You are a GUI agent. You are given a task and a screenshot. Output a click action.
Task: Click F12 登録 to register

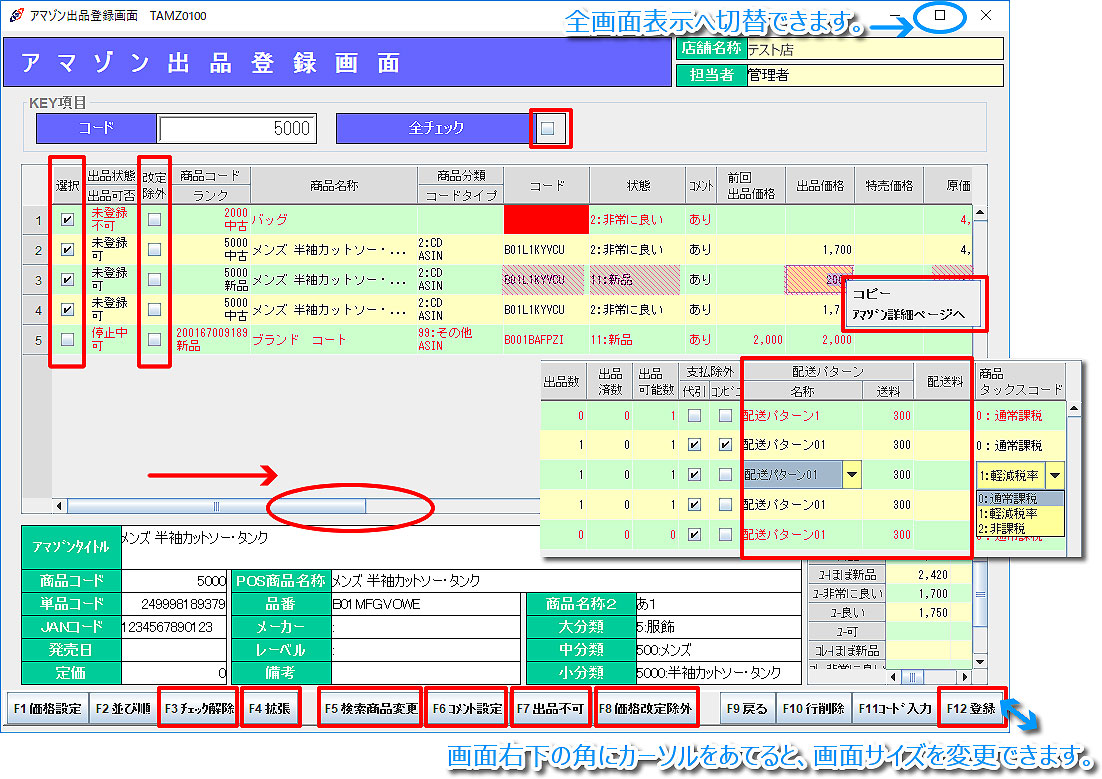click(970, 709)
